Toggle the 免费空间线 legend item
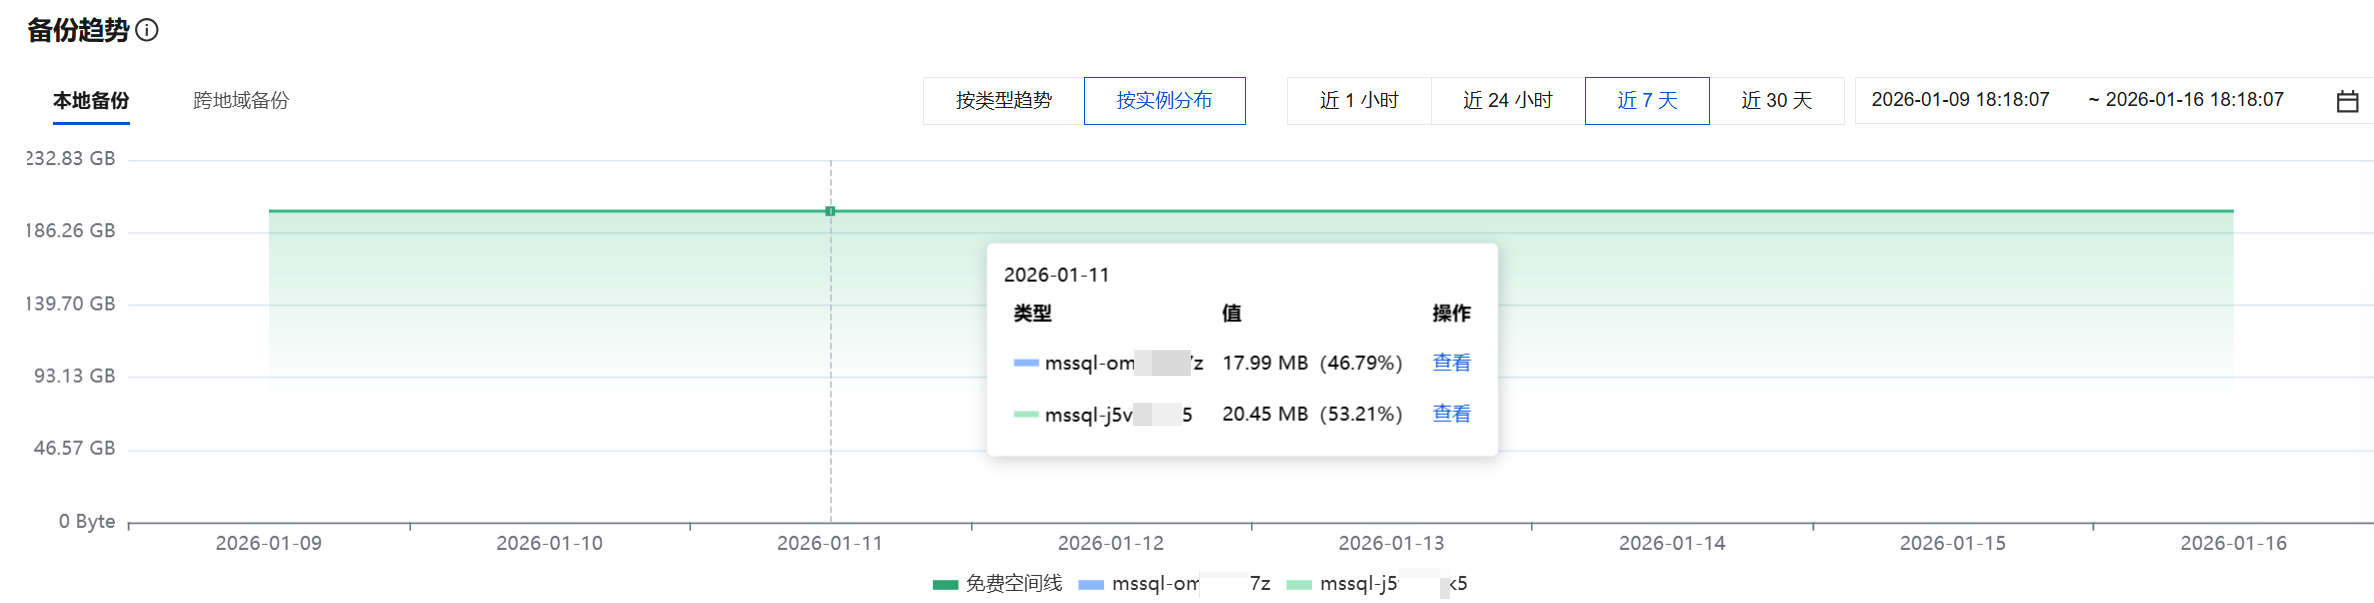The height and width of the screenshot is (603, 2374). pyautogui.click(x=998, y=584)
